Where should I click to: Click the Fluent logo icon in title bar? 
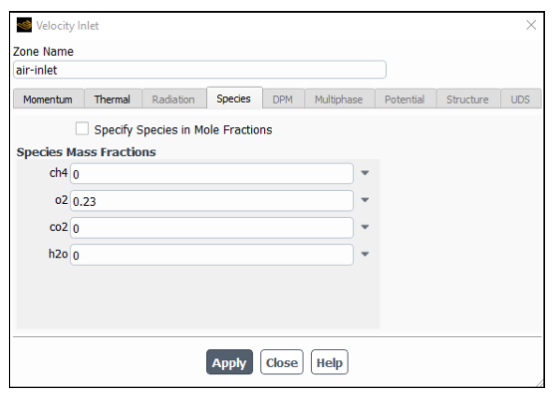pyautogui.click(x=24, y=25)
